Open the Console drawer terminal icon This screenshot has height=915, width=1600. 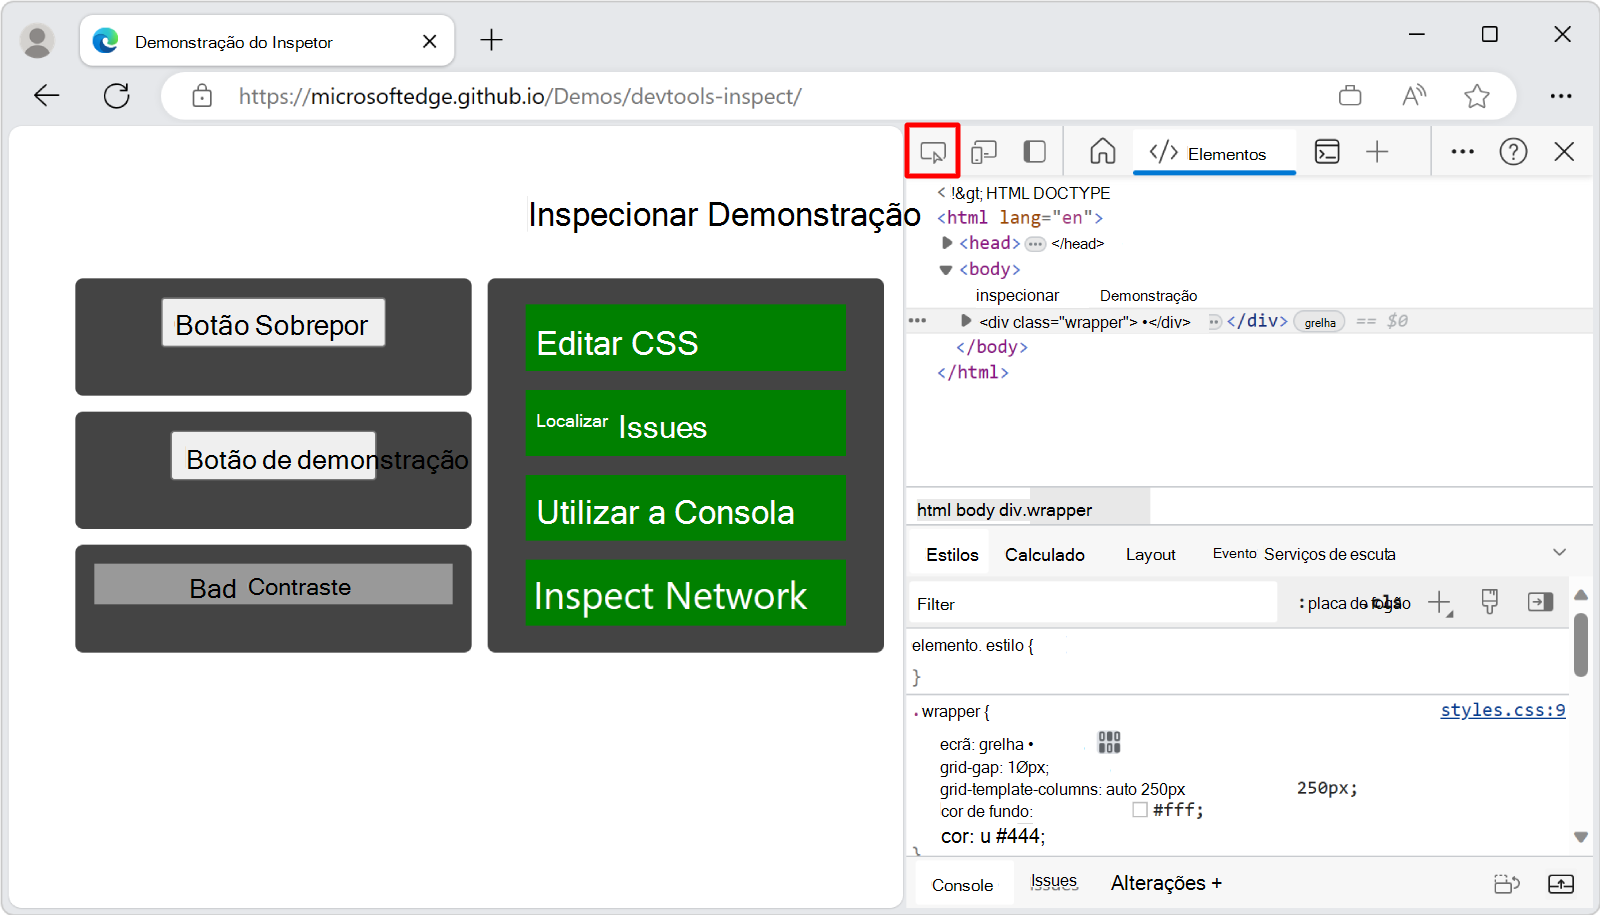coord(1328,151)
